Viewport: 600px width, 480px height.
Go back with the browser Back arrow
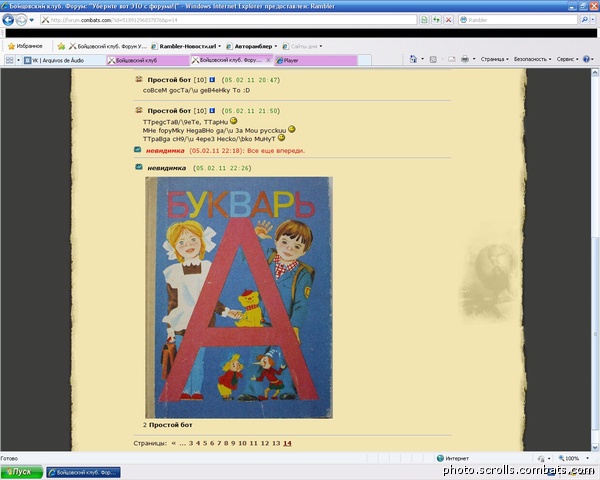[x=8, y=20]
